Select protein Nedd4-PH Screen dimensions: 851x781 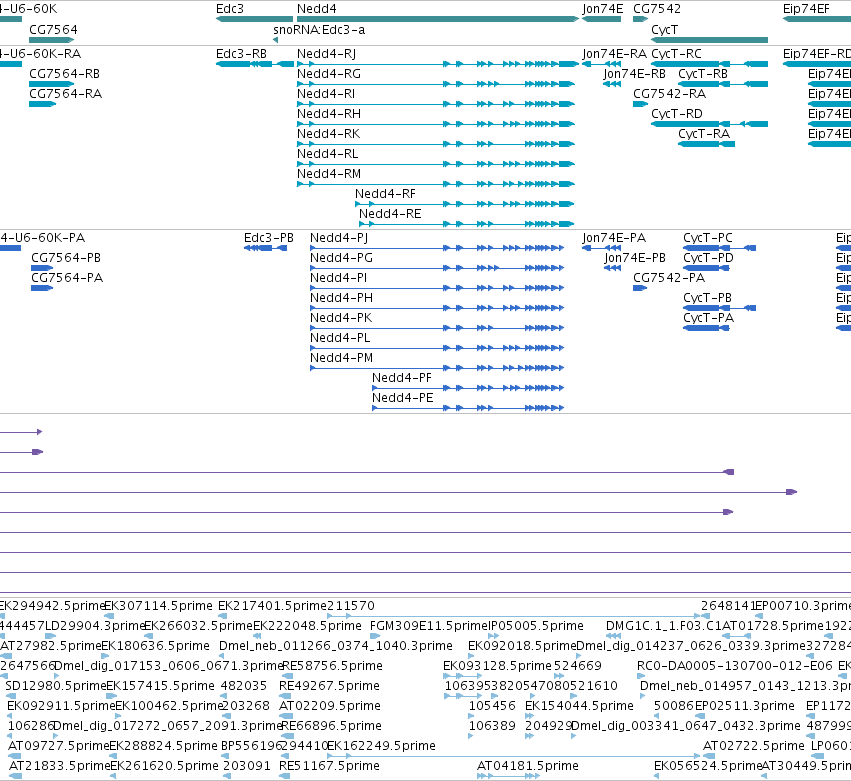click(341, 298)
